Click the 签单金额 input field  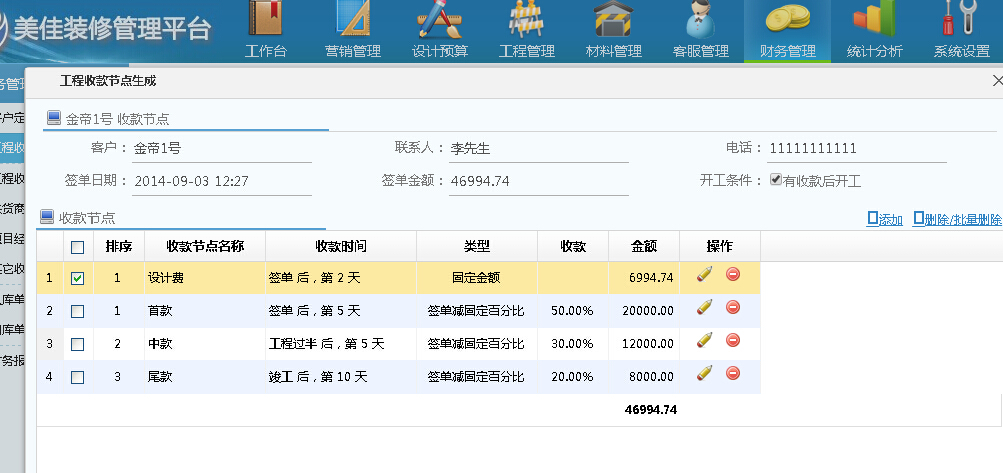click(537, 181)
